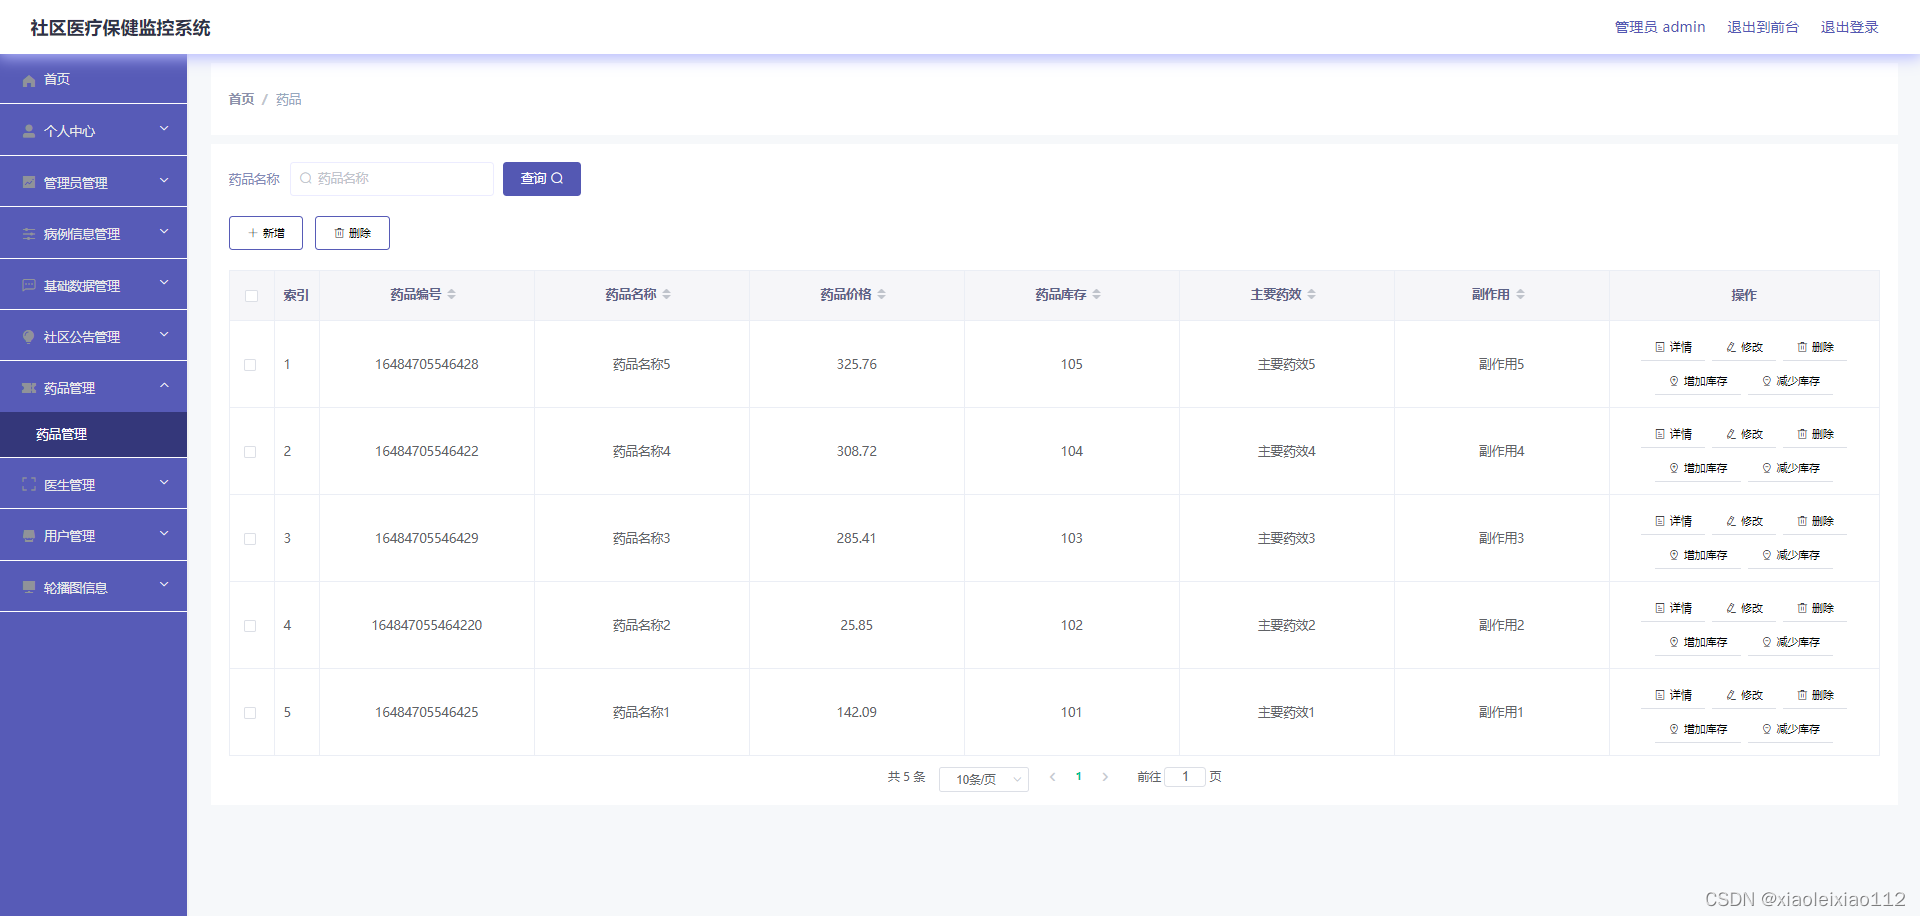Click 药品 in the breadcrumb
The width and height of the screenshot is (1920, 916).
(x=289, y=99)
